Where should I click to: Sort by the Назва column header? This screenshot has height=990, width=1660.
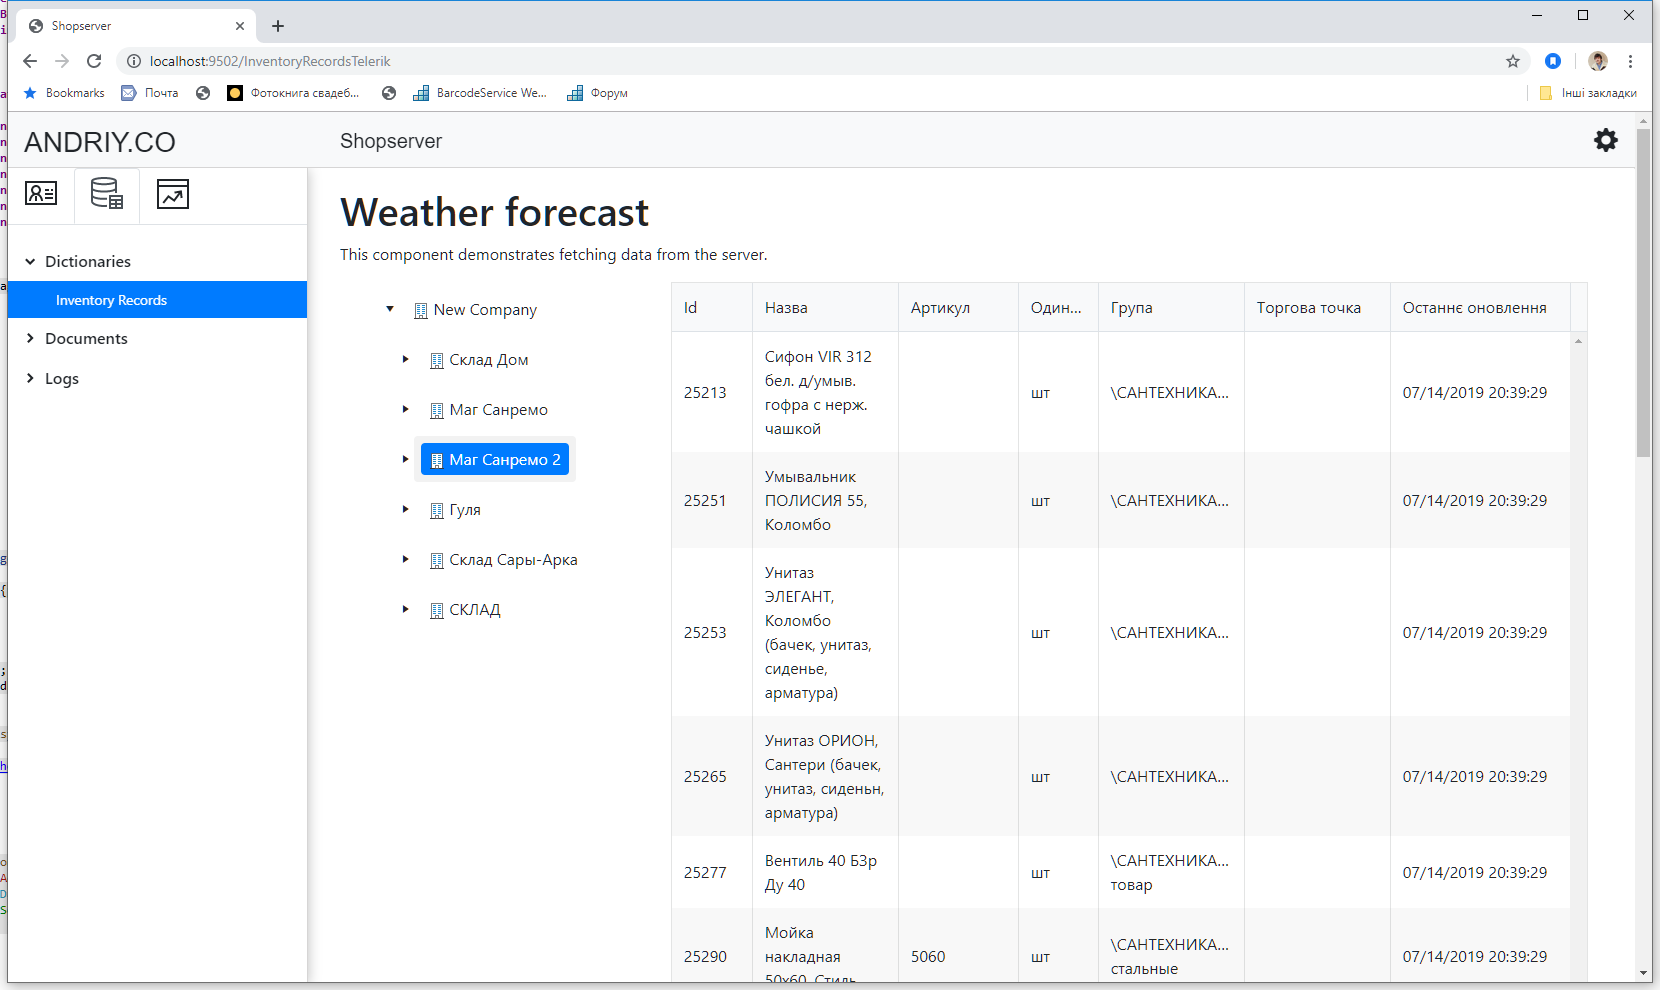point(786,308)
